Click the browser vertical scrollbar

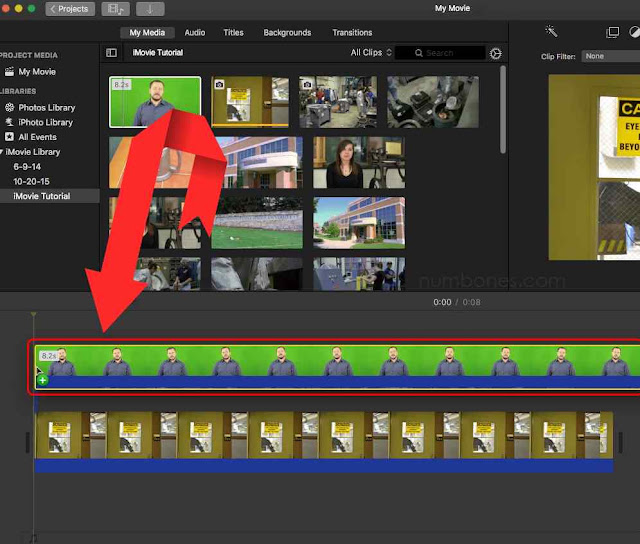click(503, 109)
